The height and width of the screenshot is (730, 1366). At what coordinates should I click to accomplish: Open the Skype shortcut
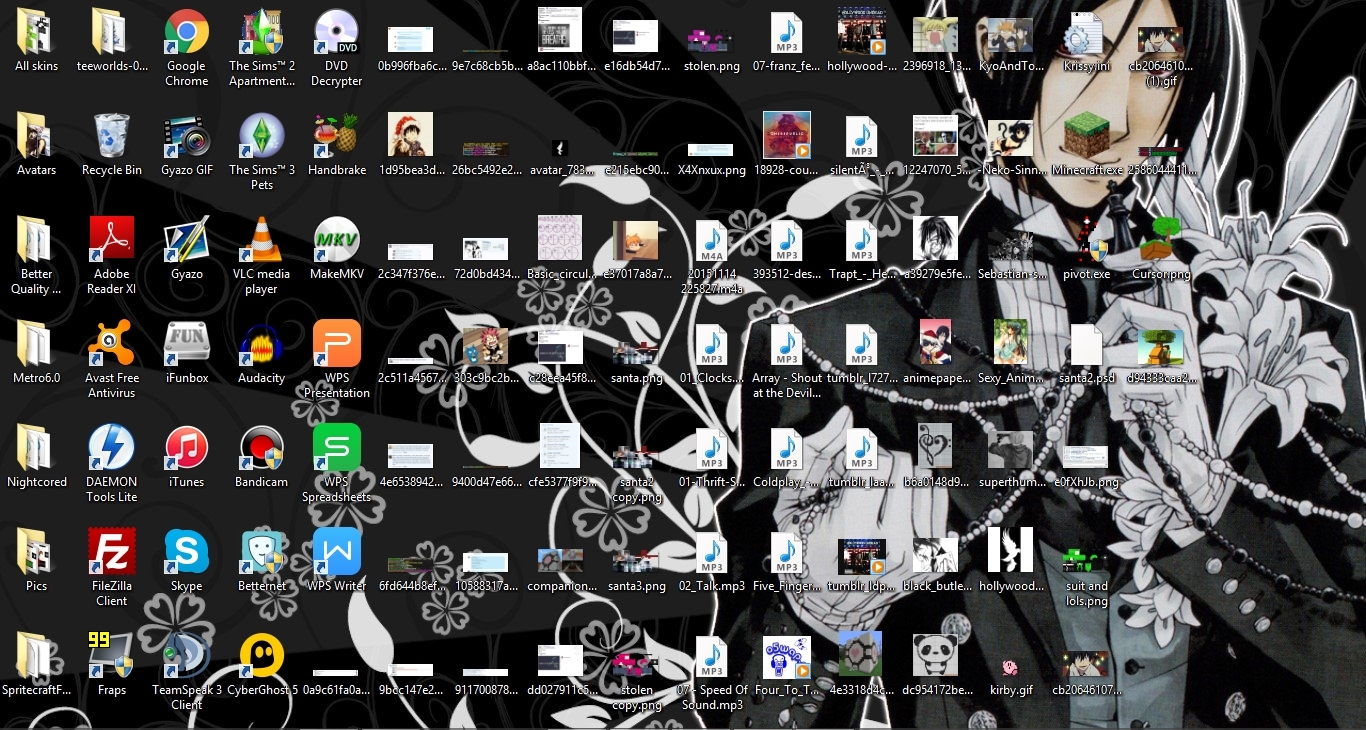(x=187, y=553)
